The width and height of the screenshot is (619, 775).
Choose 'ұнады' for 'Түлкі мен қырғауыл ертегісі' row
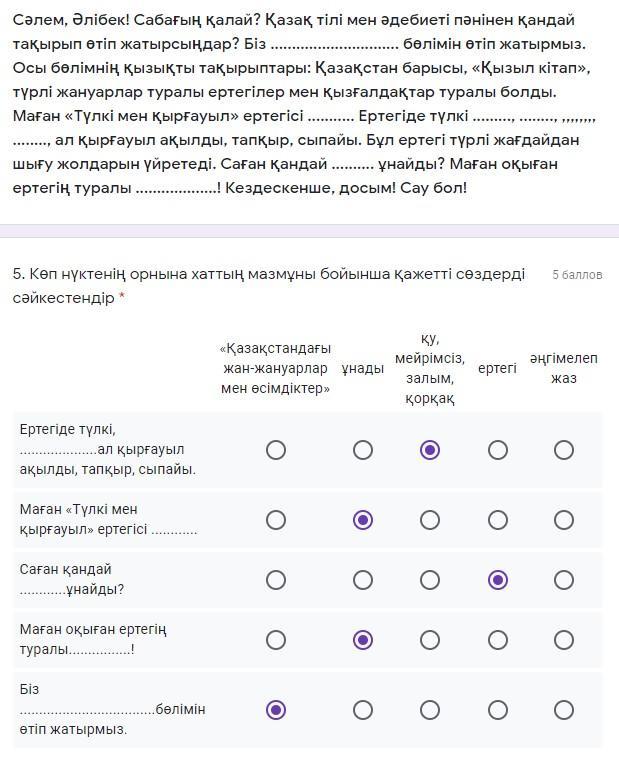point(363,520)
